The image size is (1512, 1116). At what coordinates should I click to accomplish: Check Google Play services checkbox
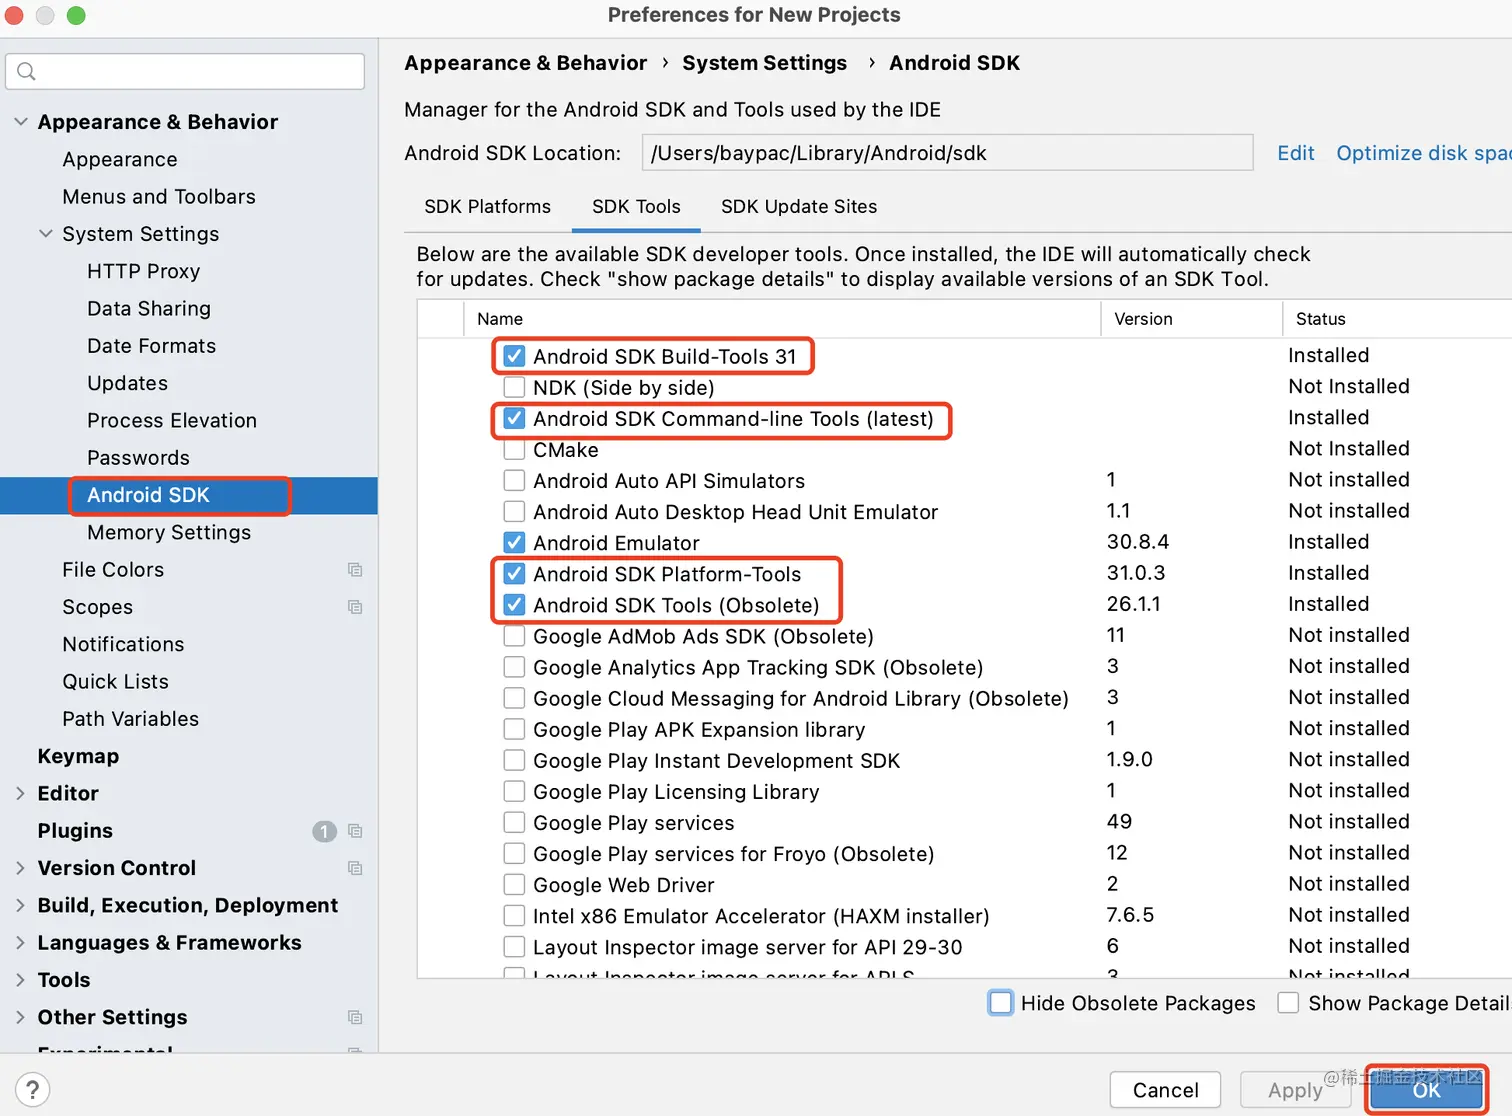click(514, 822)
